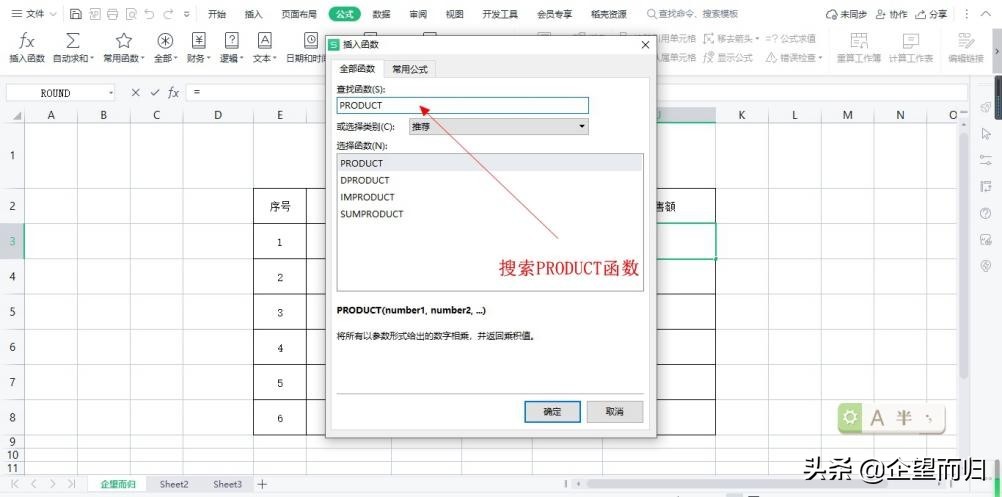The height and width of the screenshot is (497, 1002).
Task: Open the 数据 ribbon tab
Action: pos(381,14)
